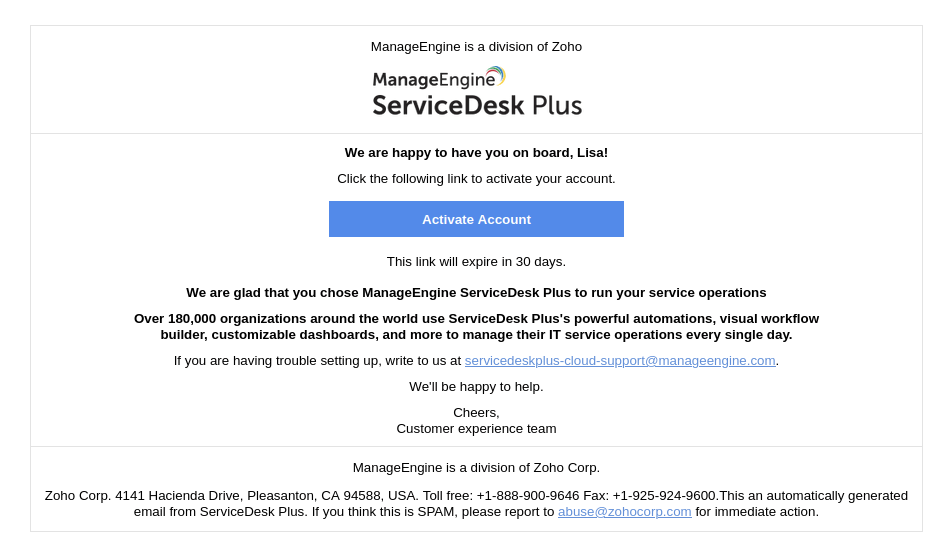943x553 pixels.
Task: Click the 'Over 180,000 organizations' paragraph
Action: 476,326
